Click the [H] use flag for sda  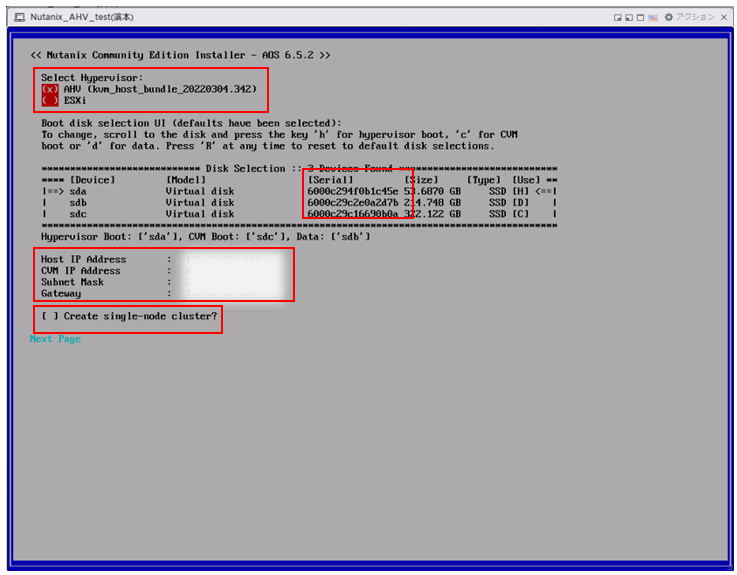pos(520,191)
